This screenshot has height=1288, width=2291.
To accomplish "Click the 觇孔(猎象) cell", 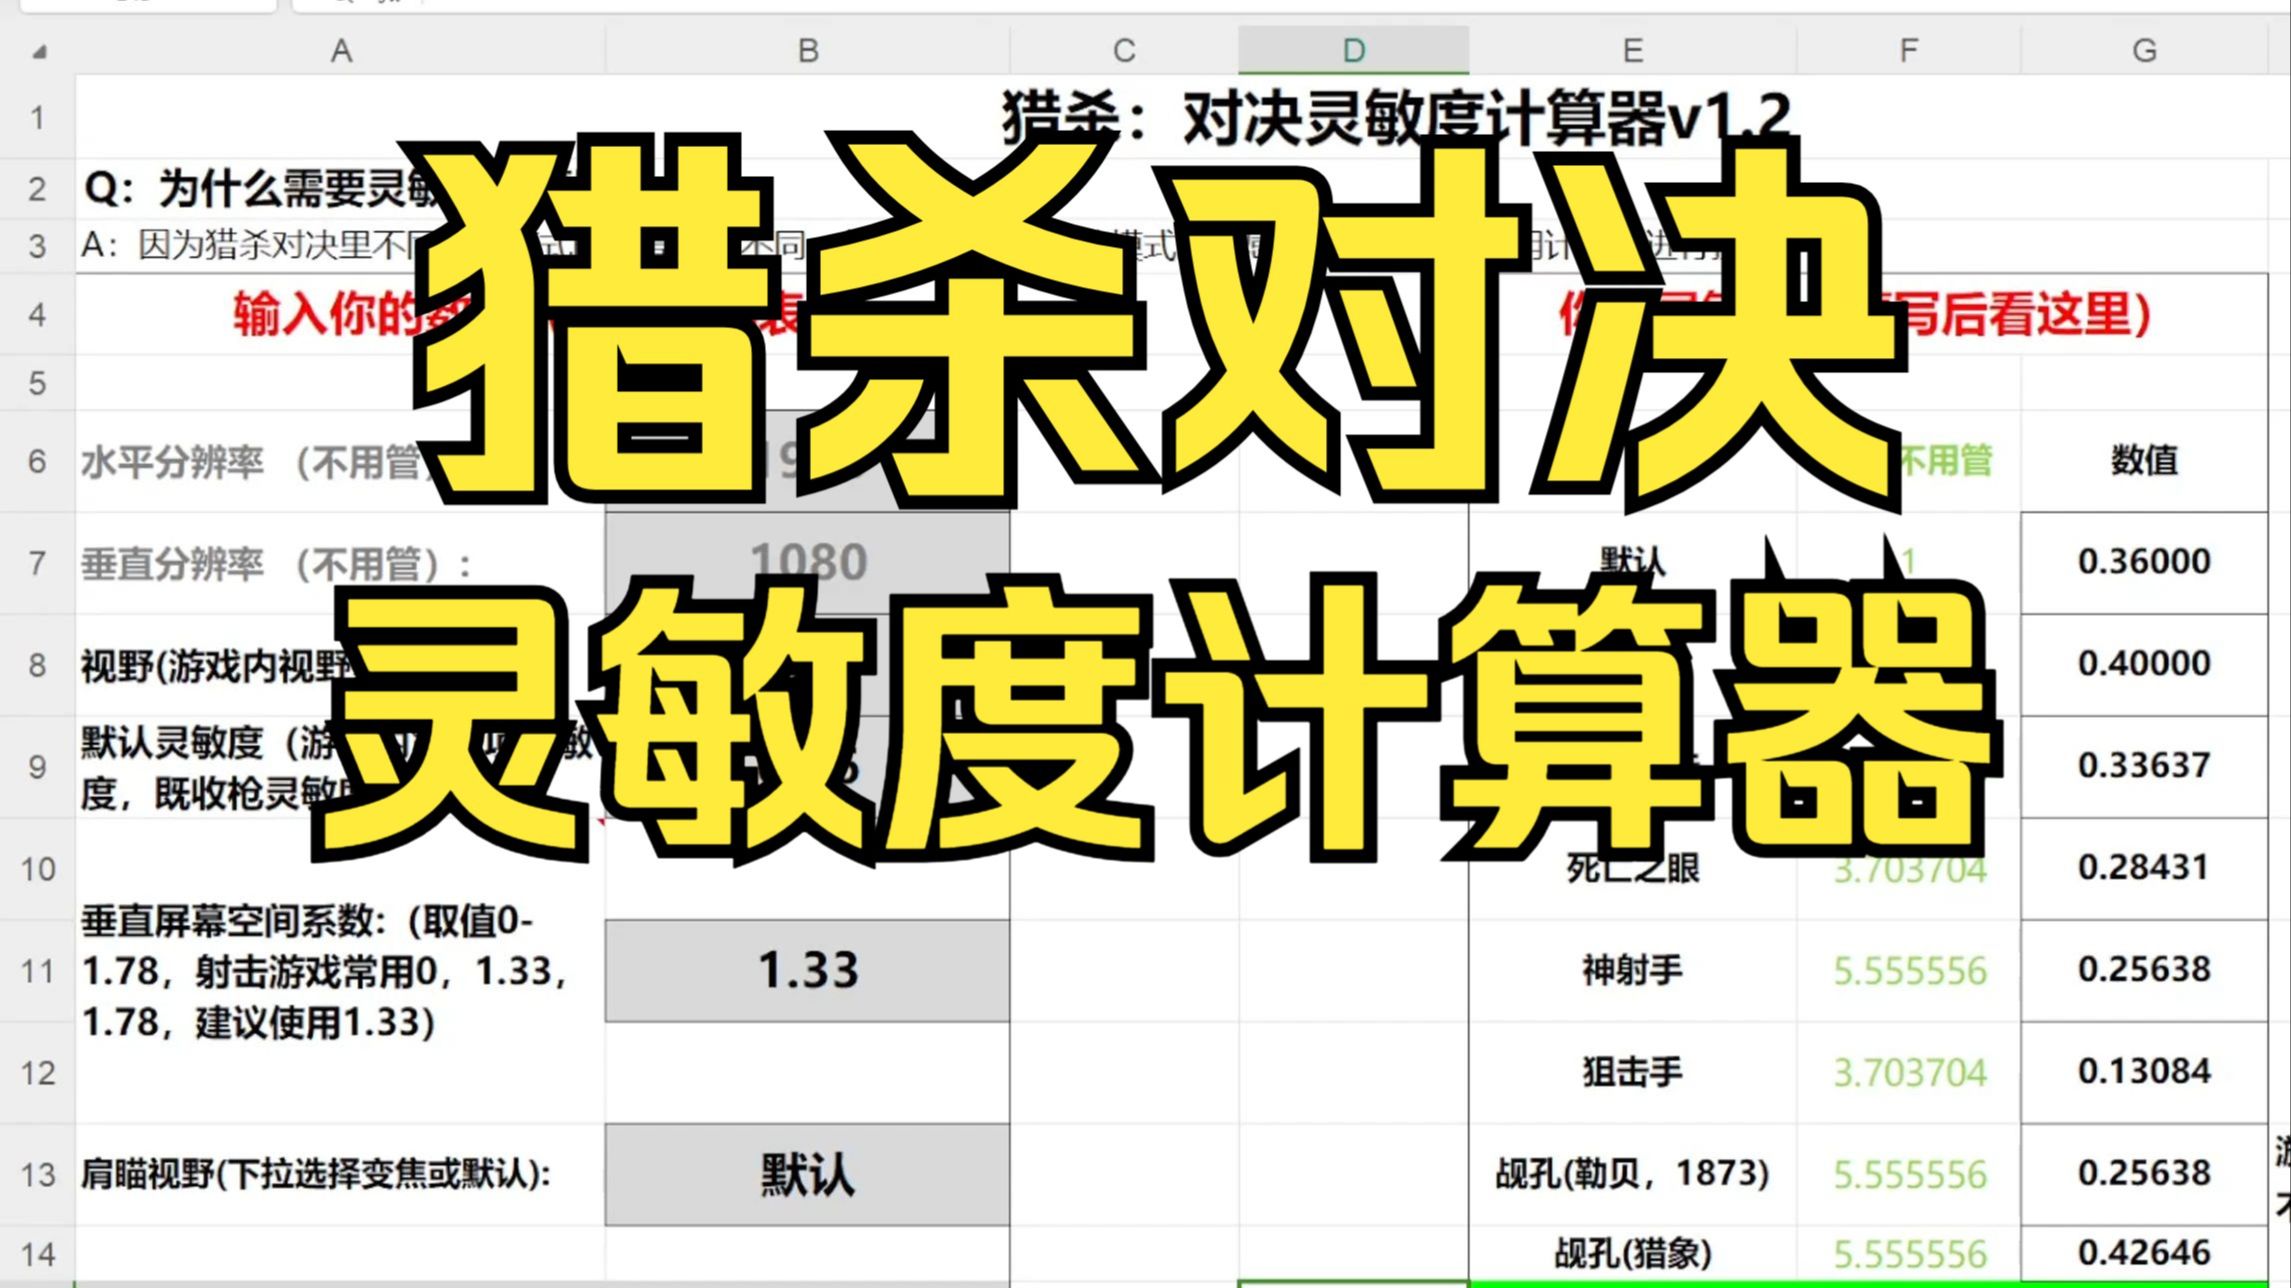I will click(x=1633, y=1253).
